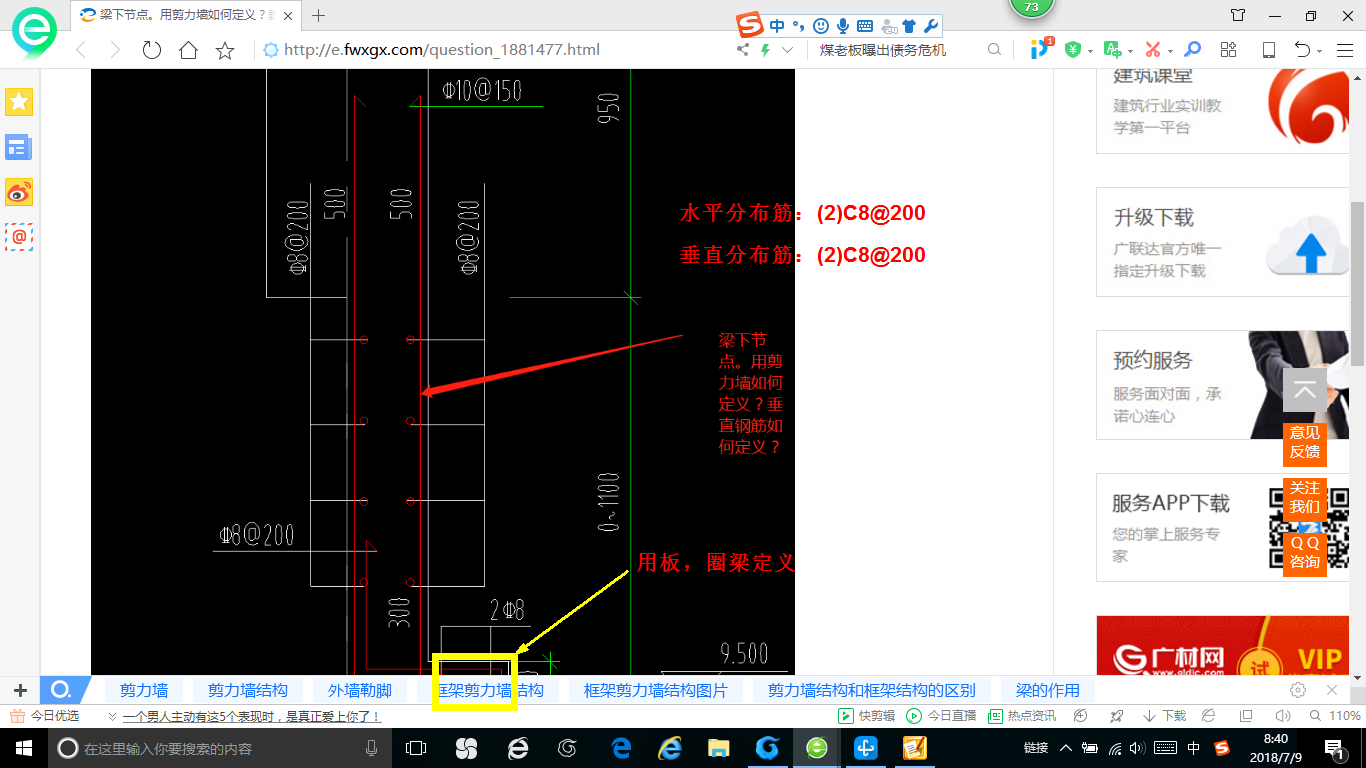Click the vertical page scrollbar
The width and height of the screenshot is (1366, 768).
tap(1358, 282)
